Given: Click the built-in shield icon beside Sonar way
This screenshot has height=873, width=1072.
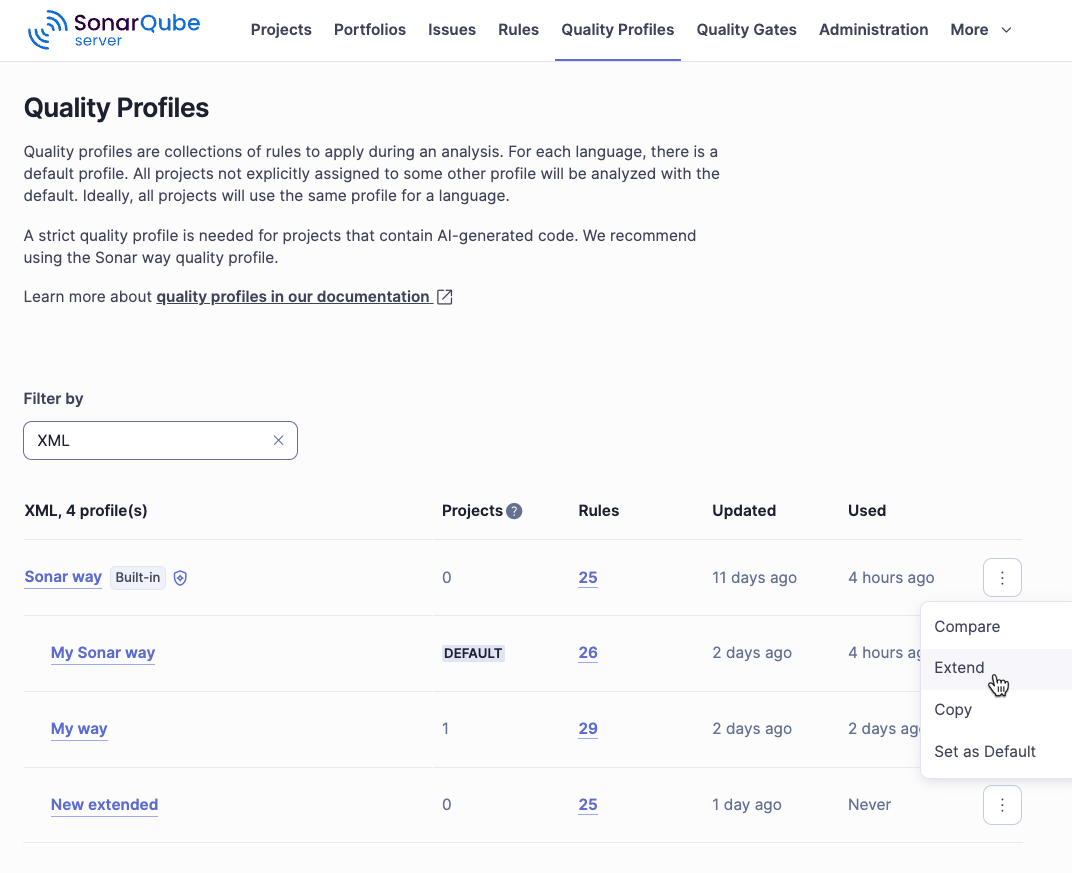Looking at the screenshot, I should coord(180,577).
